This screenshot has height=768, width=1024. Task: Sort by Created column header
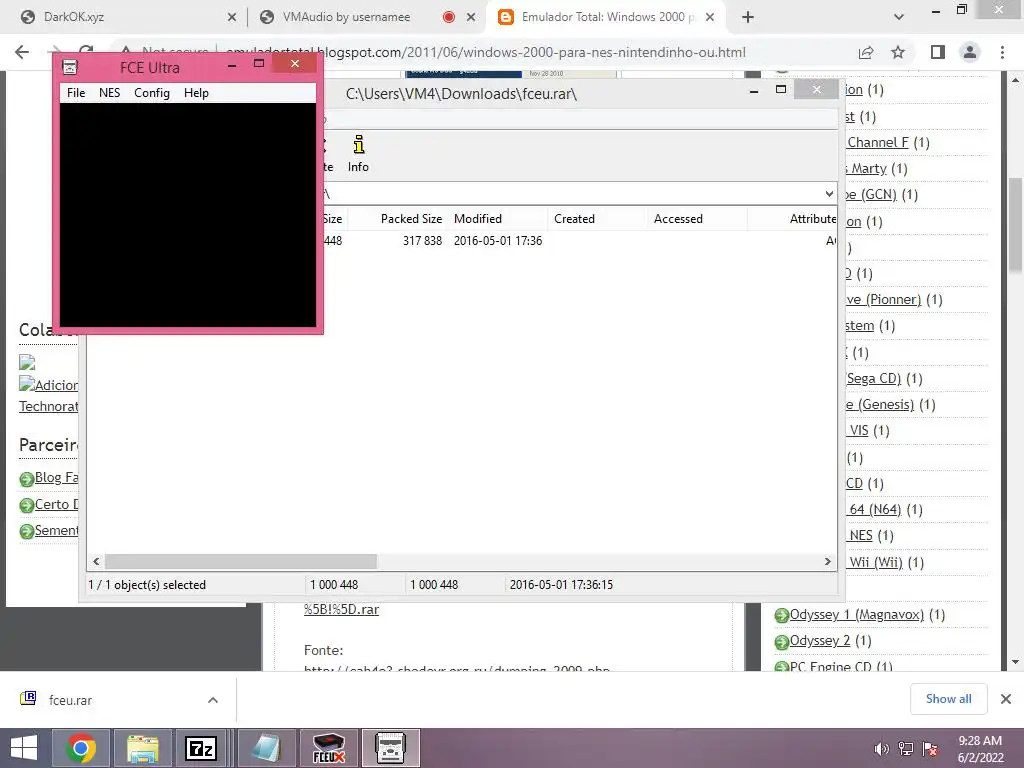click(x=574, y=219)
